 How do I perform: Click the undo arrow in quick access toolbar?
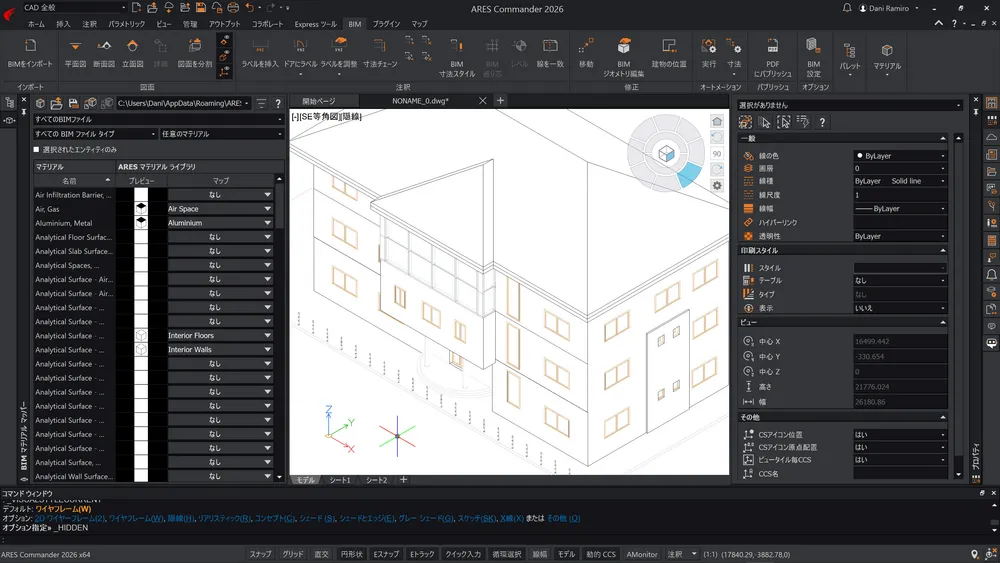pyautogui.click(x=250, y=8)
